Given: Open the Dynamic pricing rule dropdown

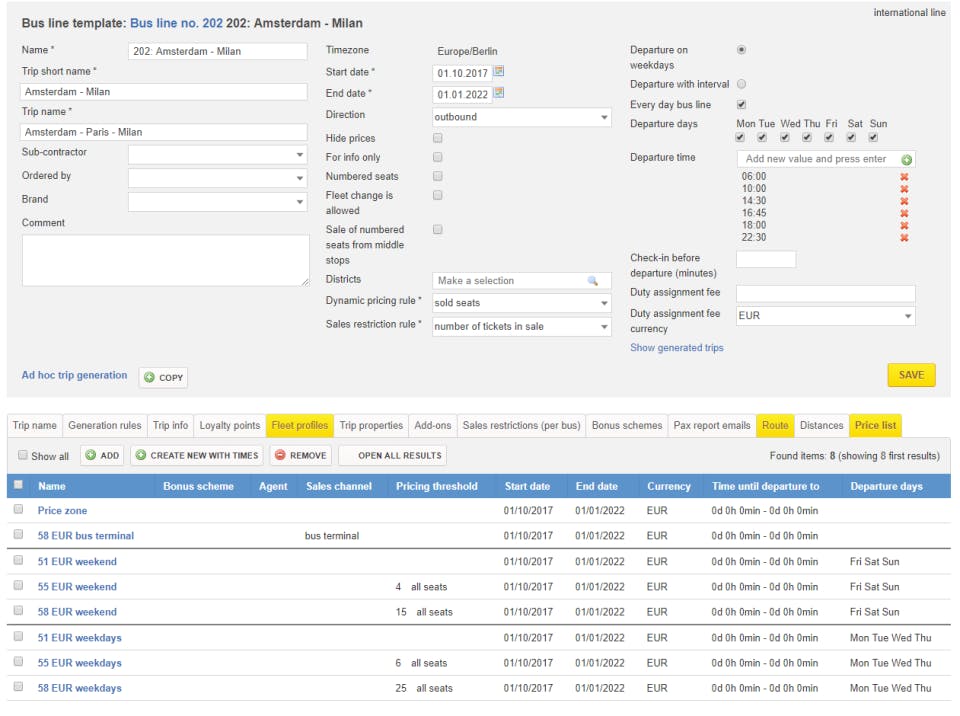Looking at the screenshot, I should [x=521, y=303].
